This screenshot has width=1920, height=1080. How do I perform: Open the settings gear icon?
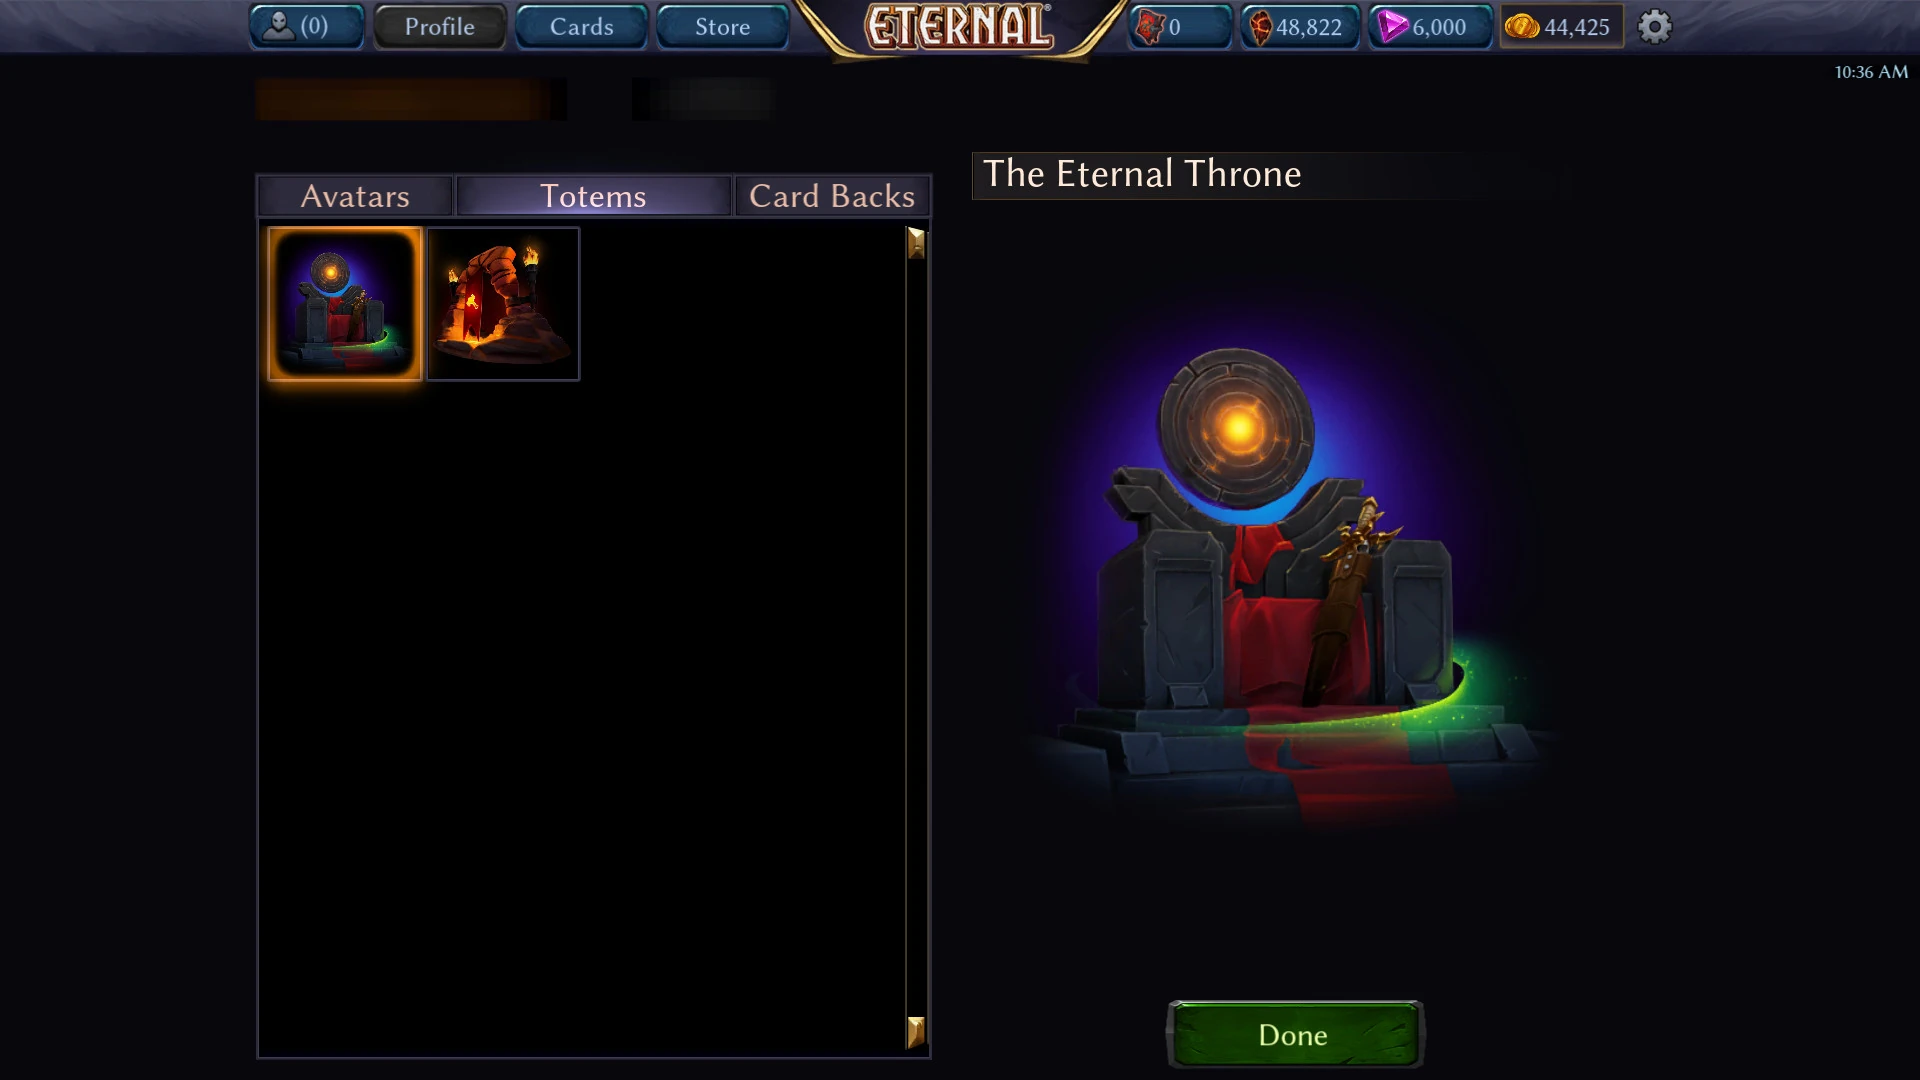tap(1654, 27)
